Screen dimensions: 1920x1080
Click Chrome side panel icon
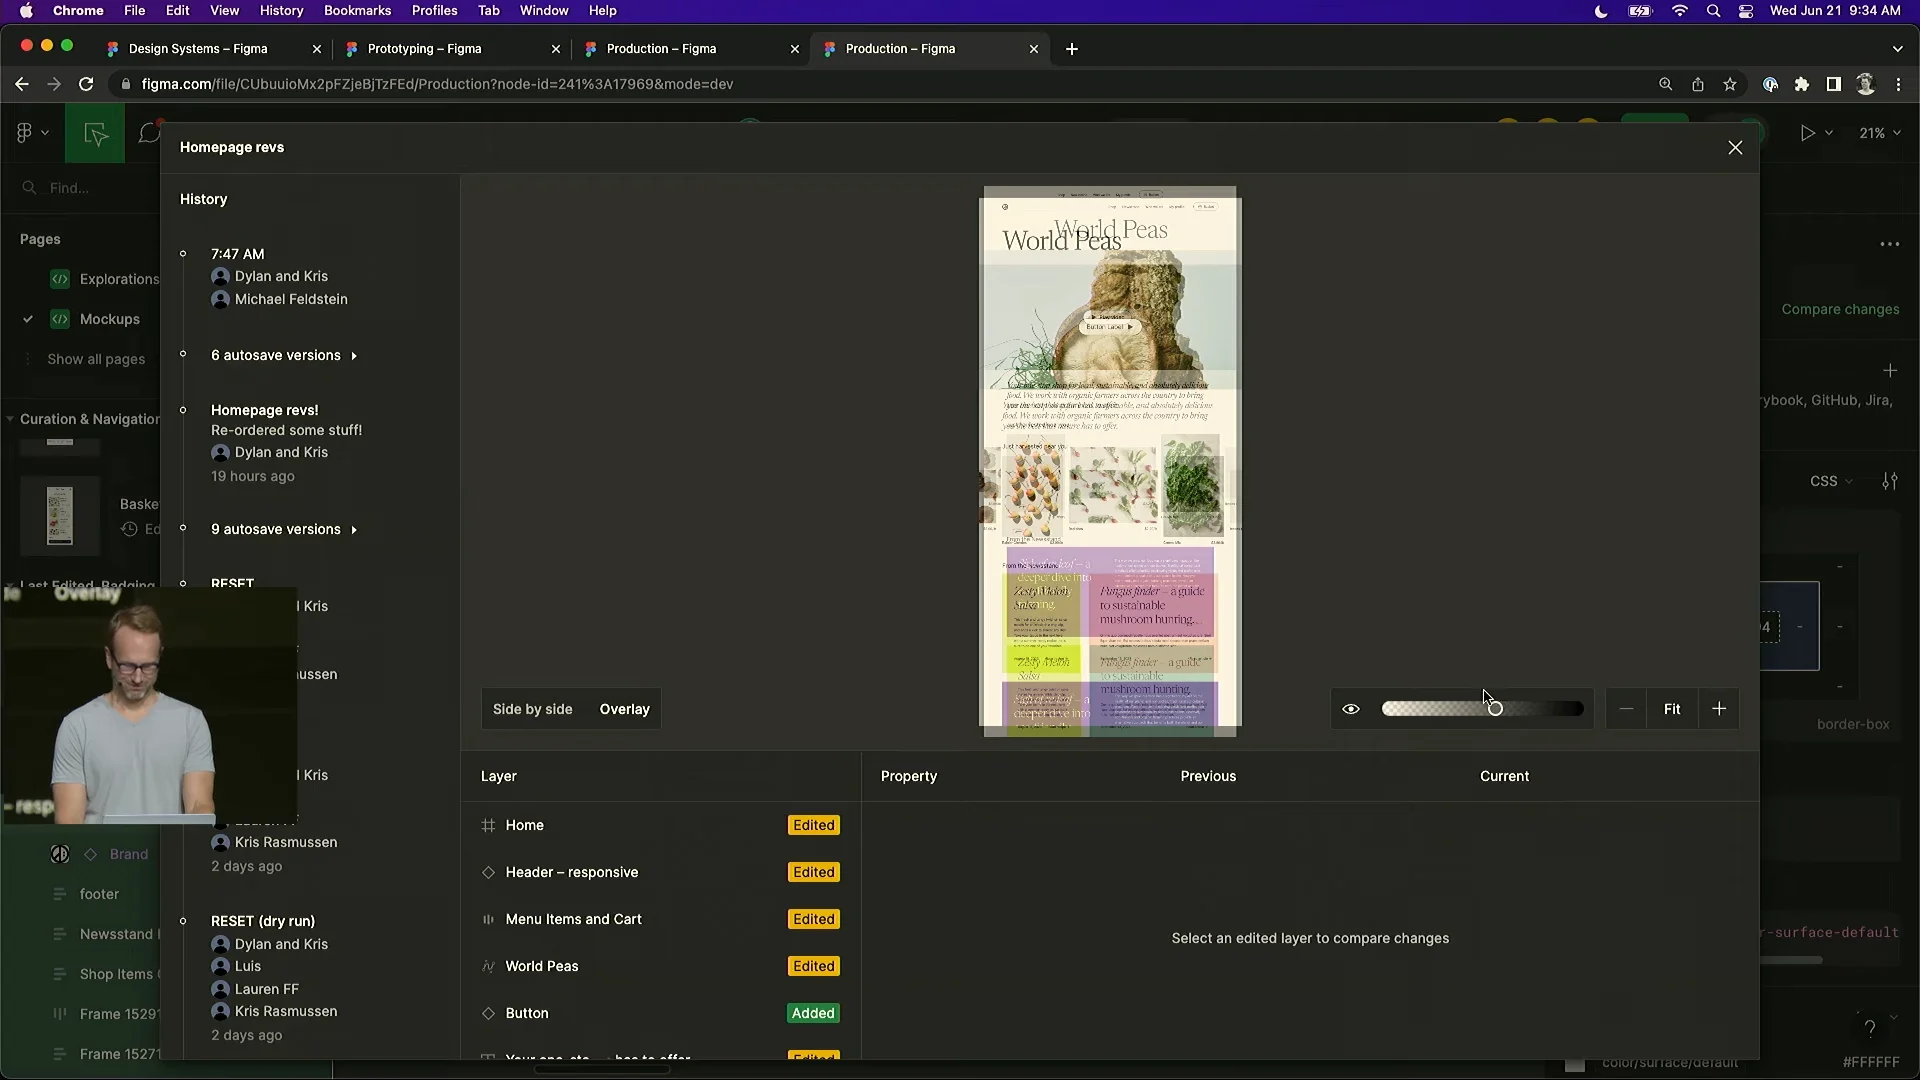pos(1833,85)
